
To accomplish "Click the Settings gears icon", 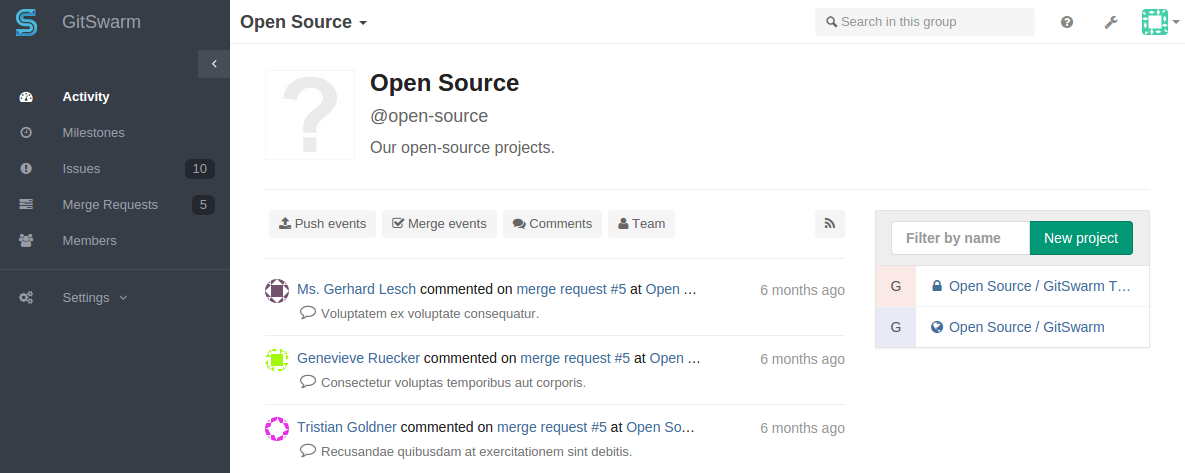I will (26, 298).
